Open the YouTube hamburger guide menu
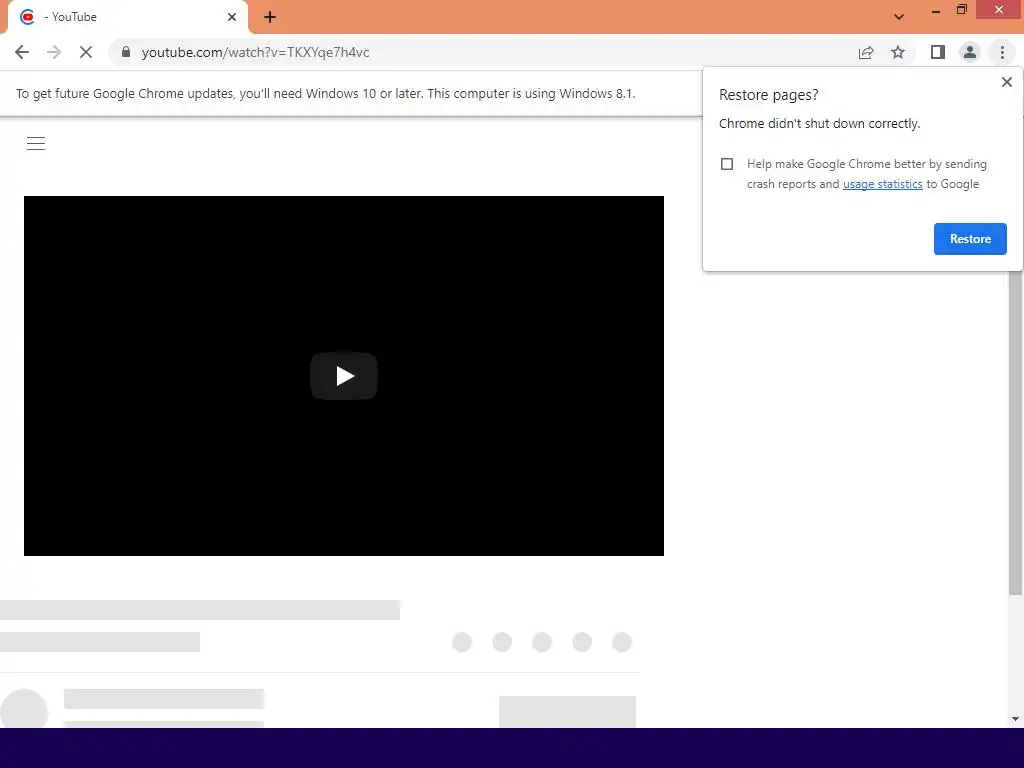 (36, 144)
